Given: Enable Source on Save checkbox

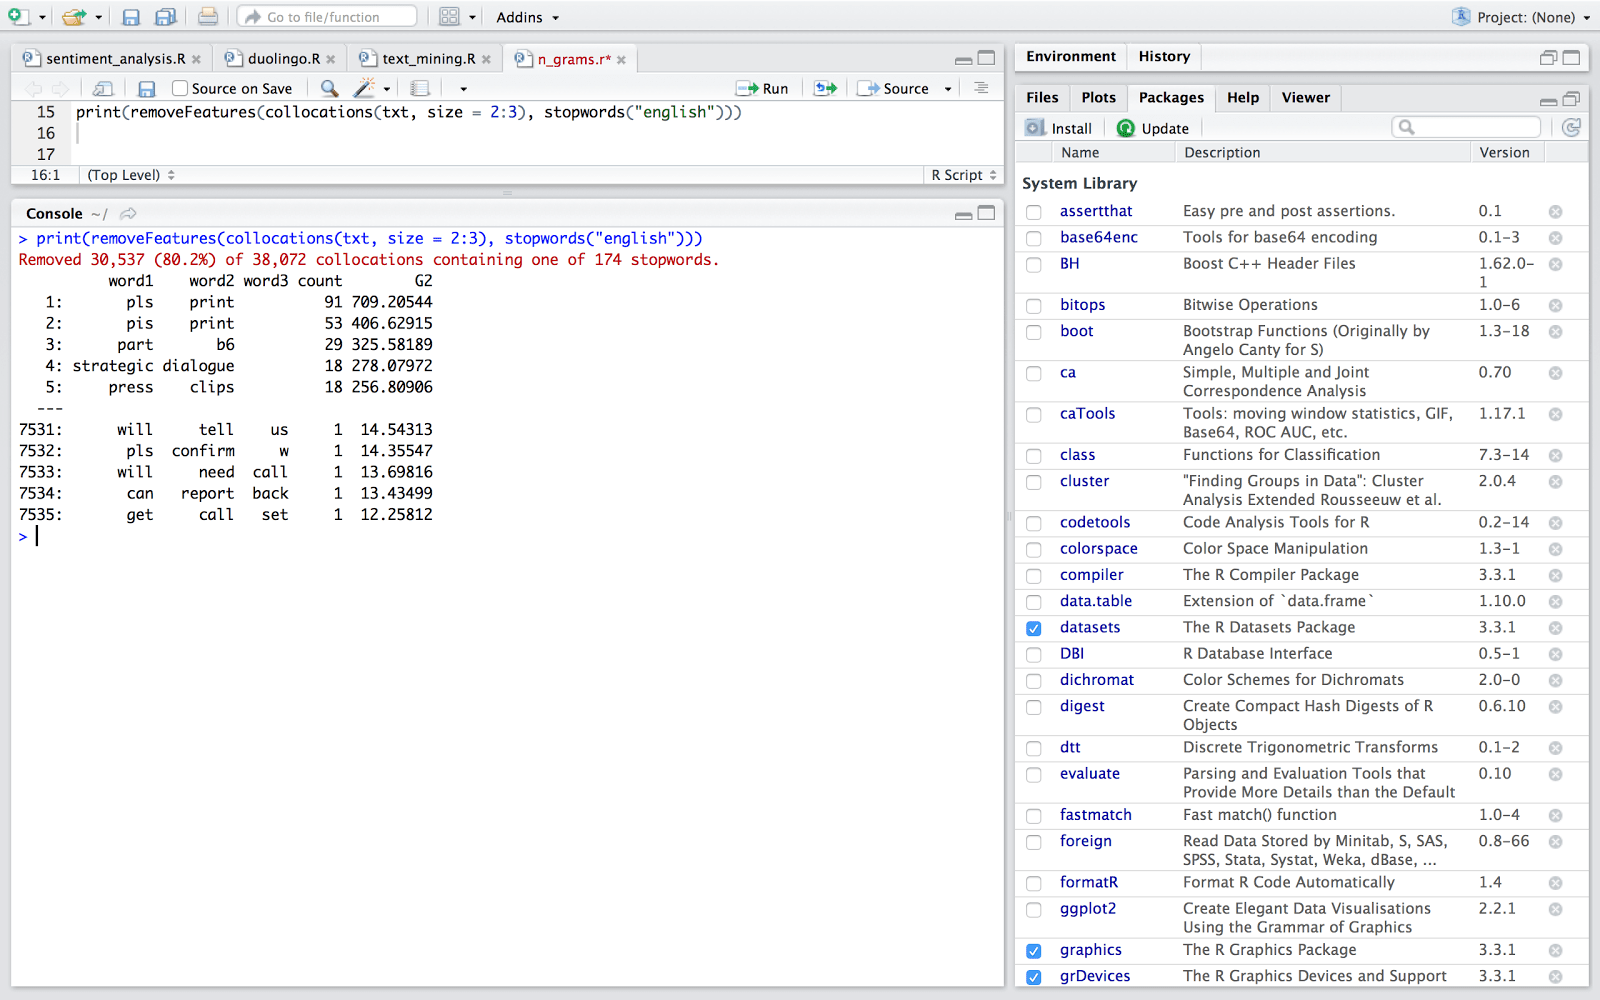Looking at the screenshot, I should [180, 88].
